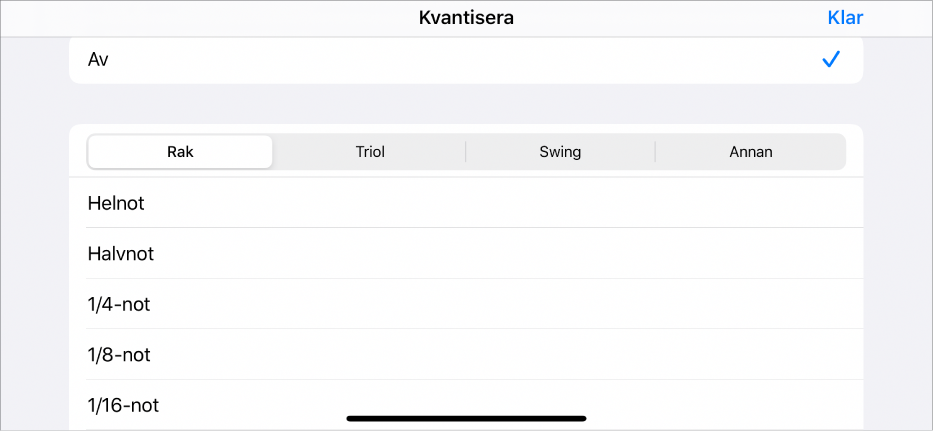Open the Triol tab

click(370, 152)
